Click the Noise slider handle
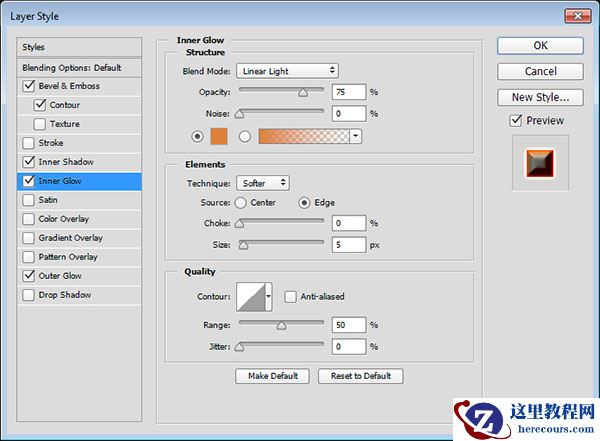The width and height of the screenshot is (600, 441). (x=240, y=114)
